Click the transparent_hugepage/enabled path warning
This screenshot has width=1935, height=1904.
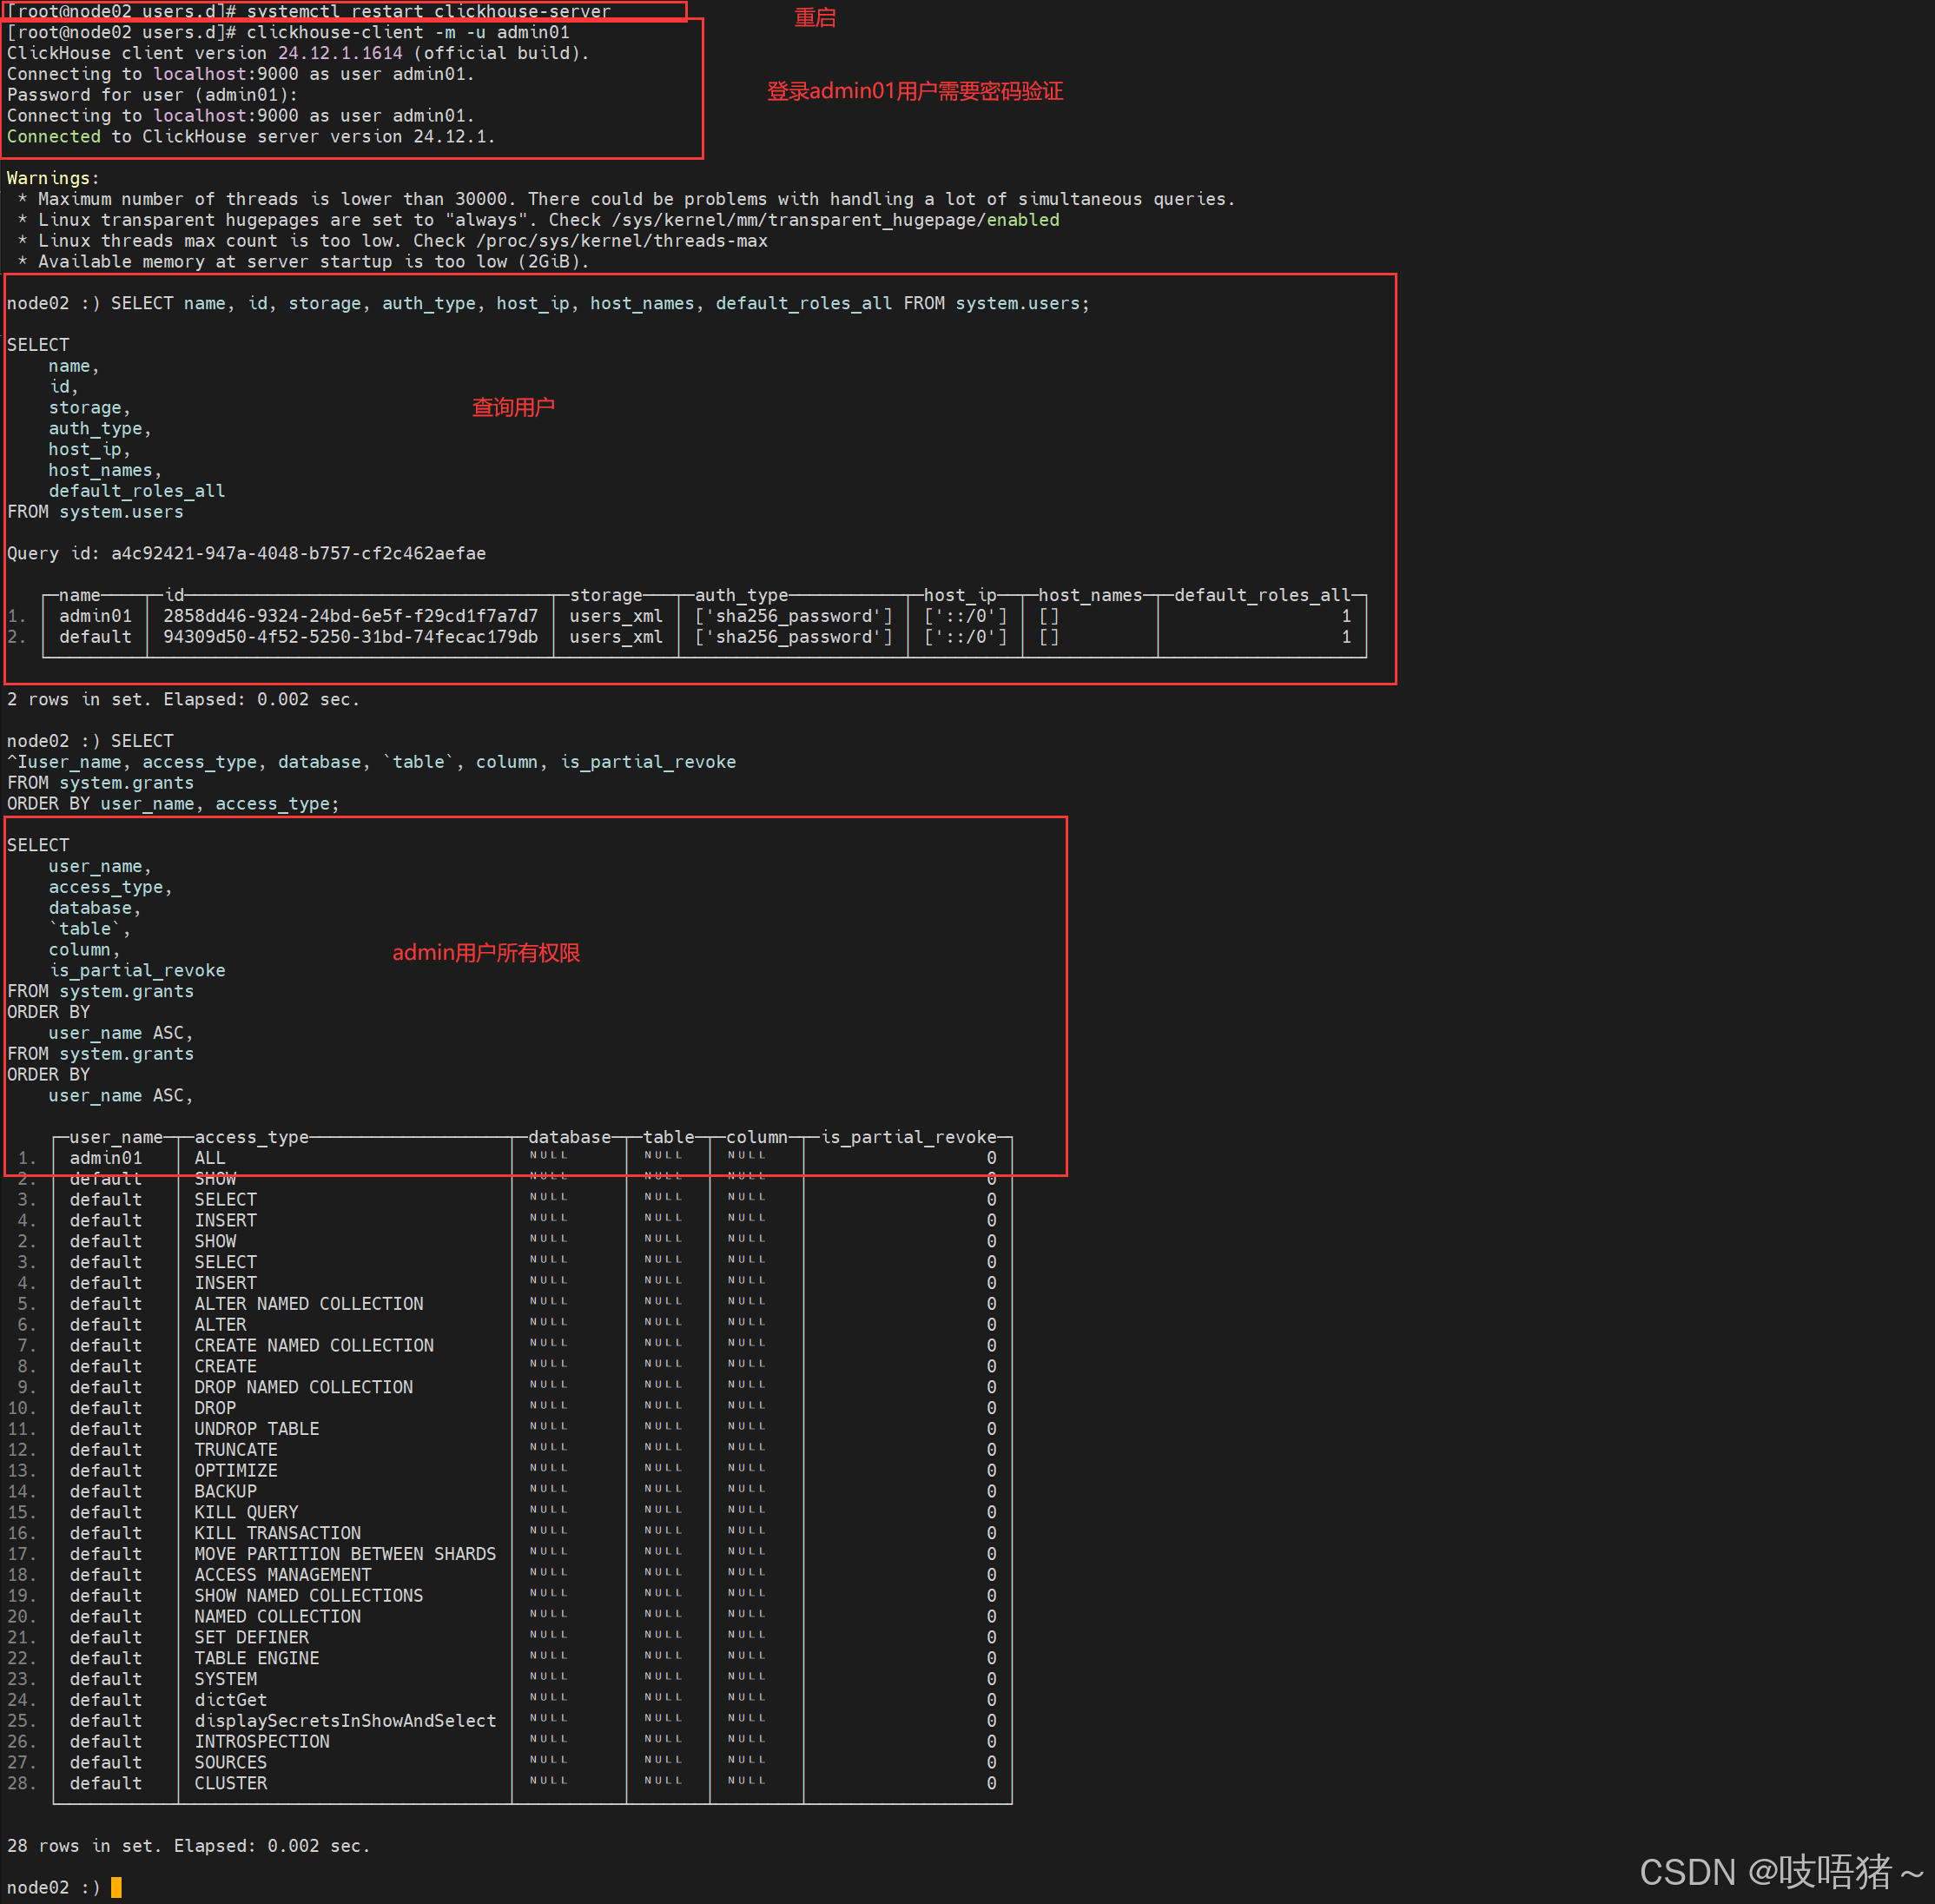835,220
